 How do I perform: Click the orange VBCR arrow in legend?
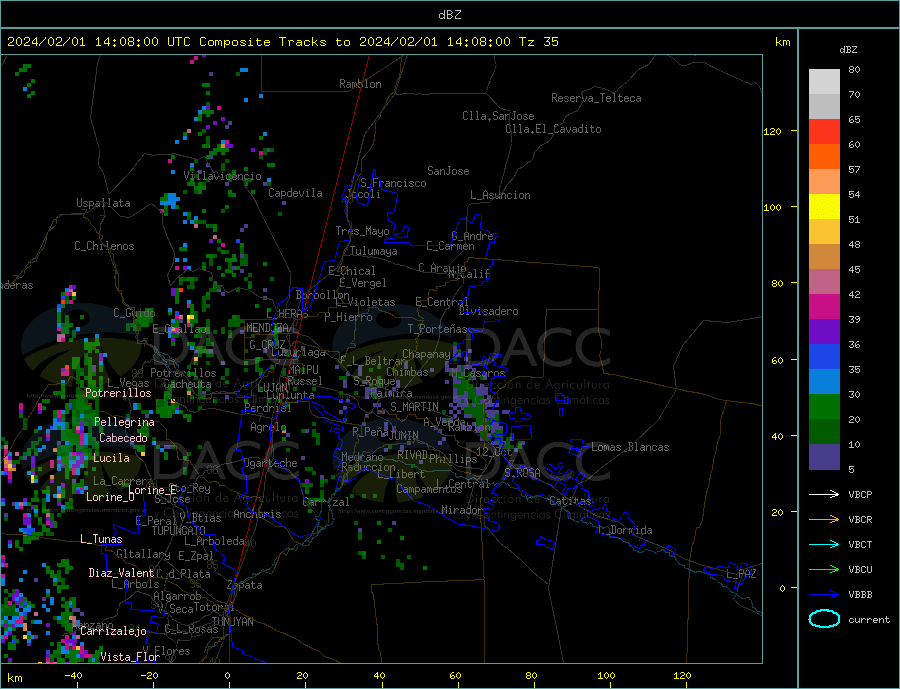click(x=824, y=520)
